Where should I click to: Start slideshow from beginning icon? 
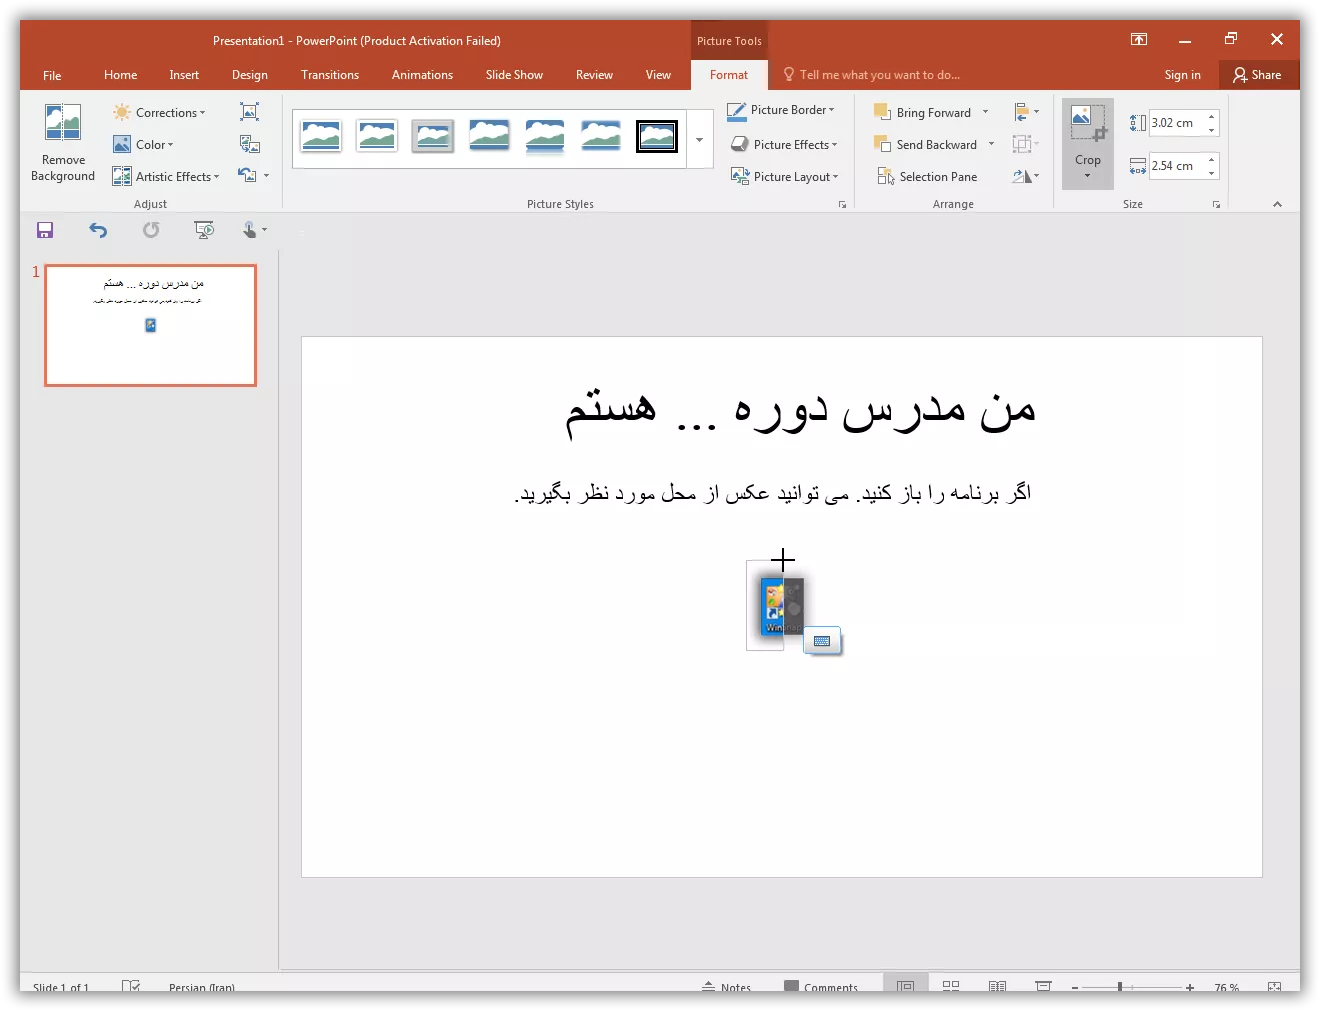click(x=204, y=231)
